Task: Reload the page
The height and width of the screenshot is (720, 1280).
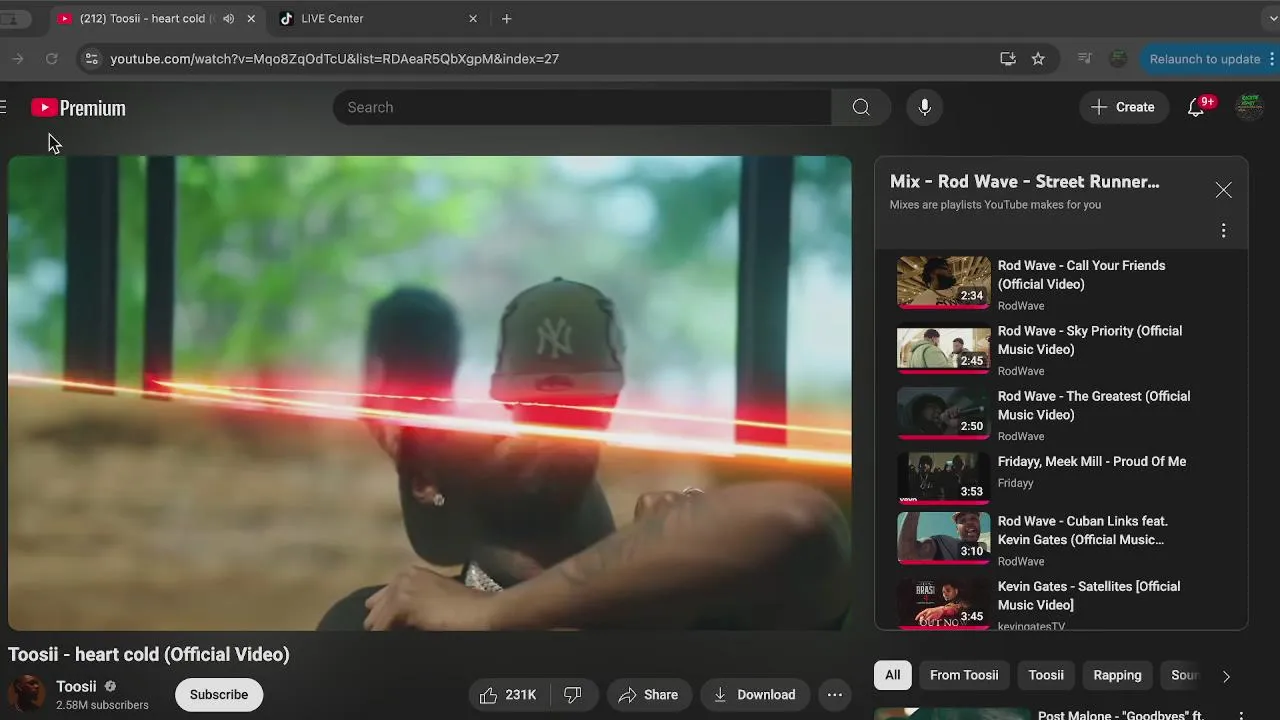Action: (x=52, y=59)
